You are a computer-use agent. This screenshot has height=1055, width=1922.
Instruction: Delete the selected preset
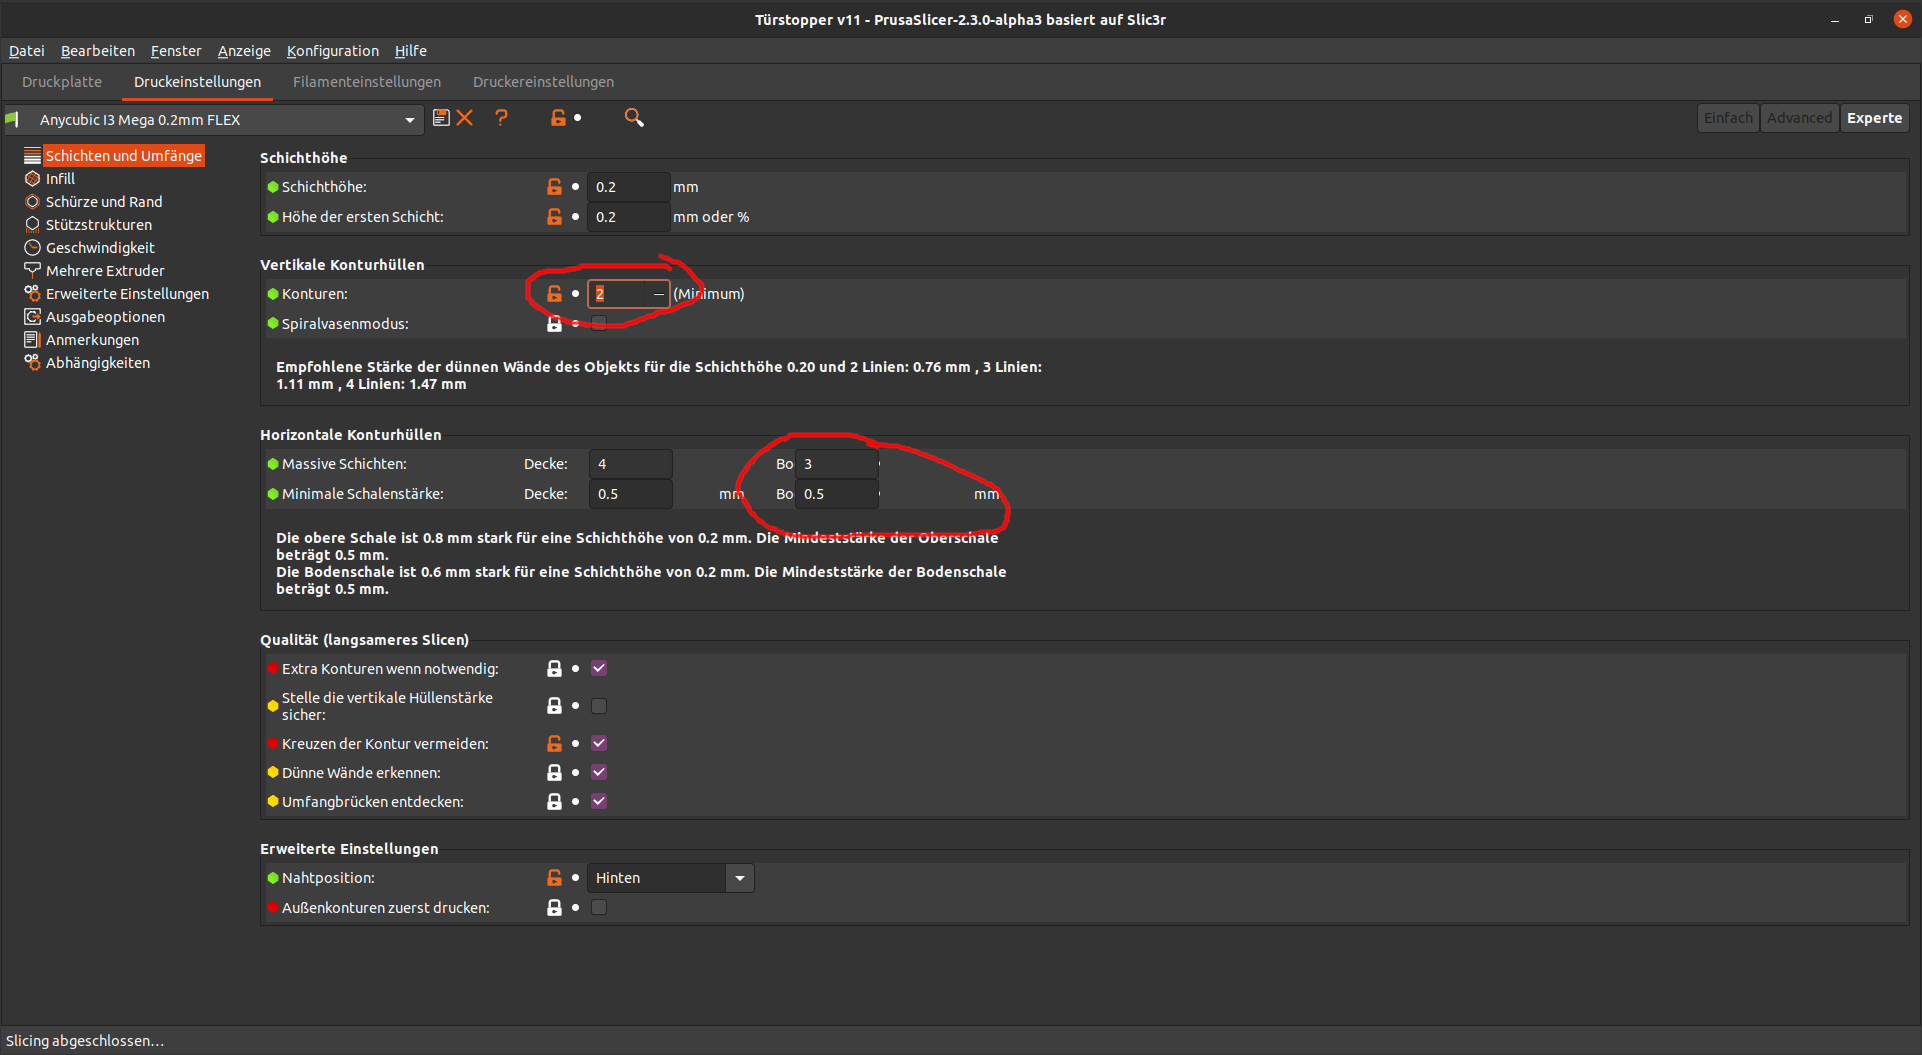pos(465,117)
